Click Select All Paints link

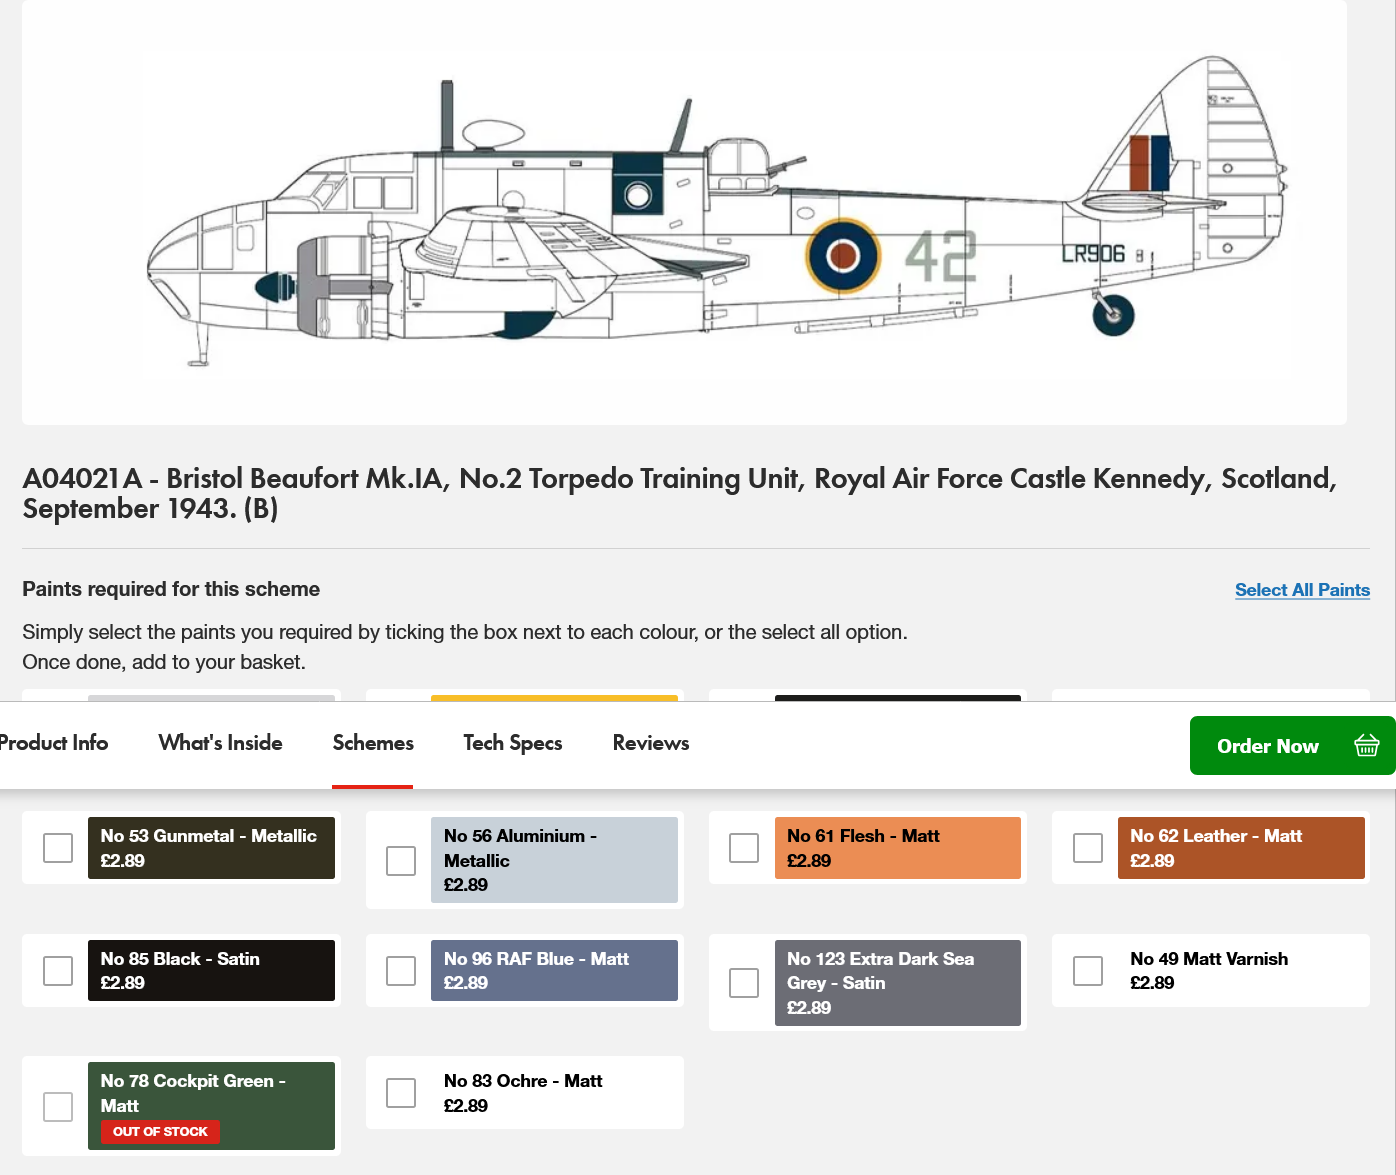coord(1302,590)
